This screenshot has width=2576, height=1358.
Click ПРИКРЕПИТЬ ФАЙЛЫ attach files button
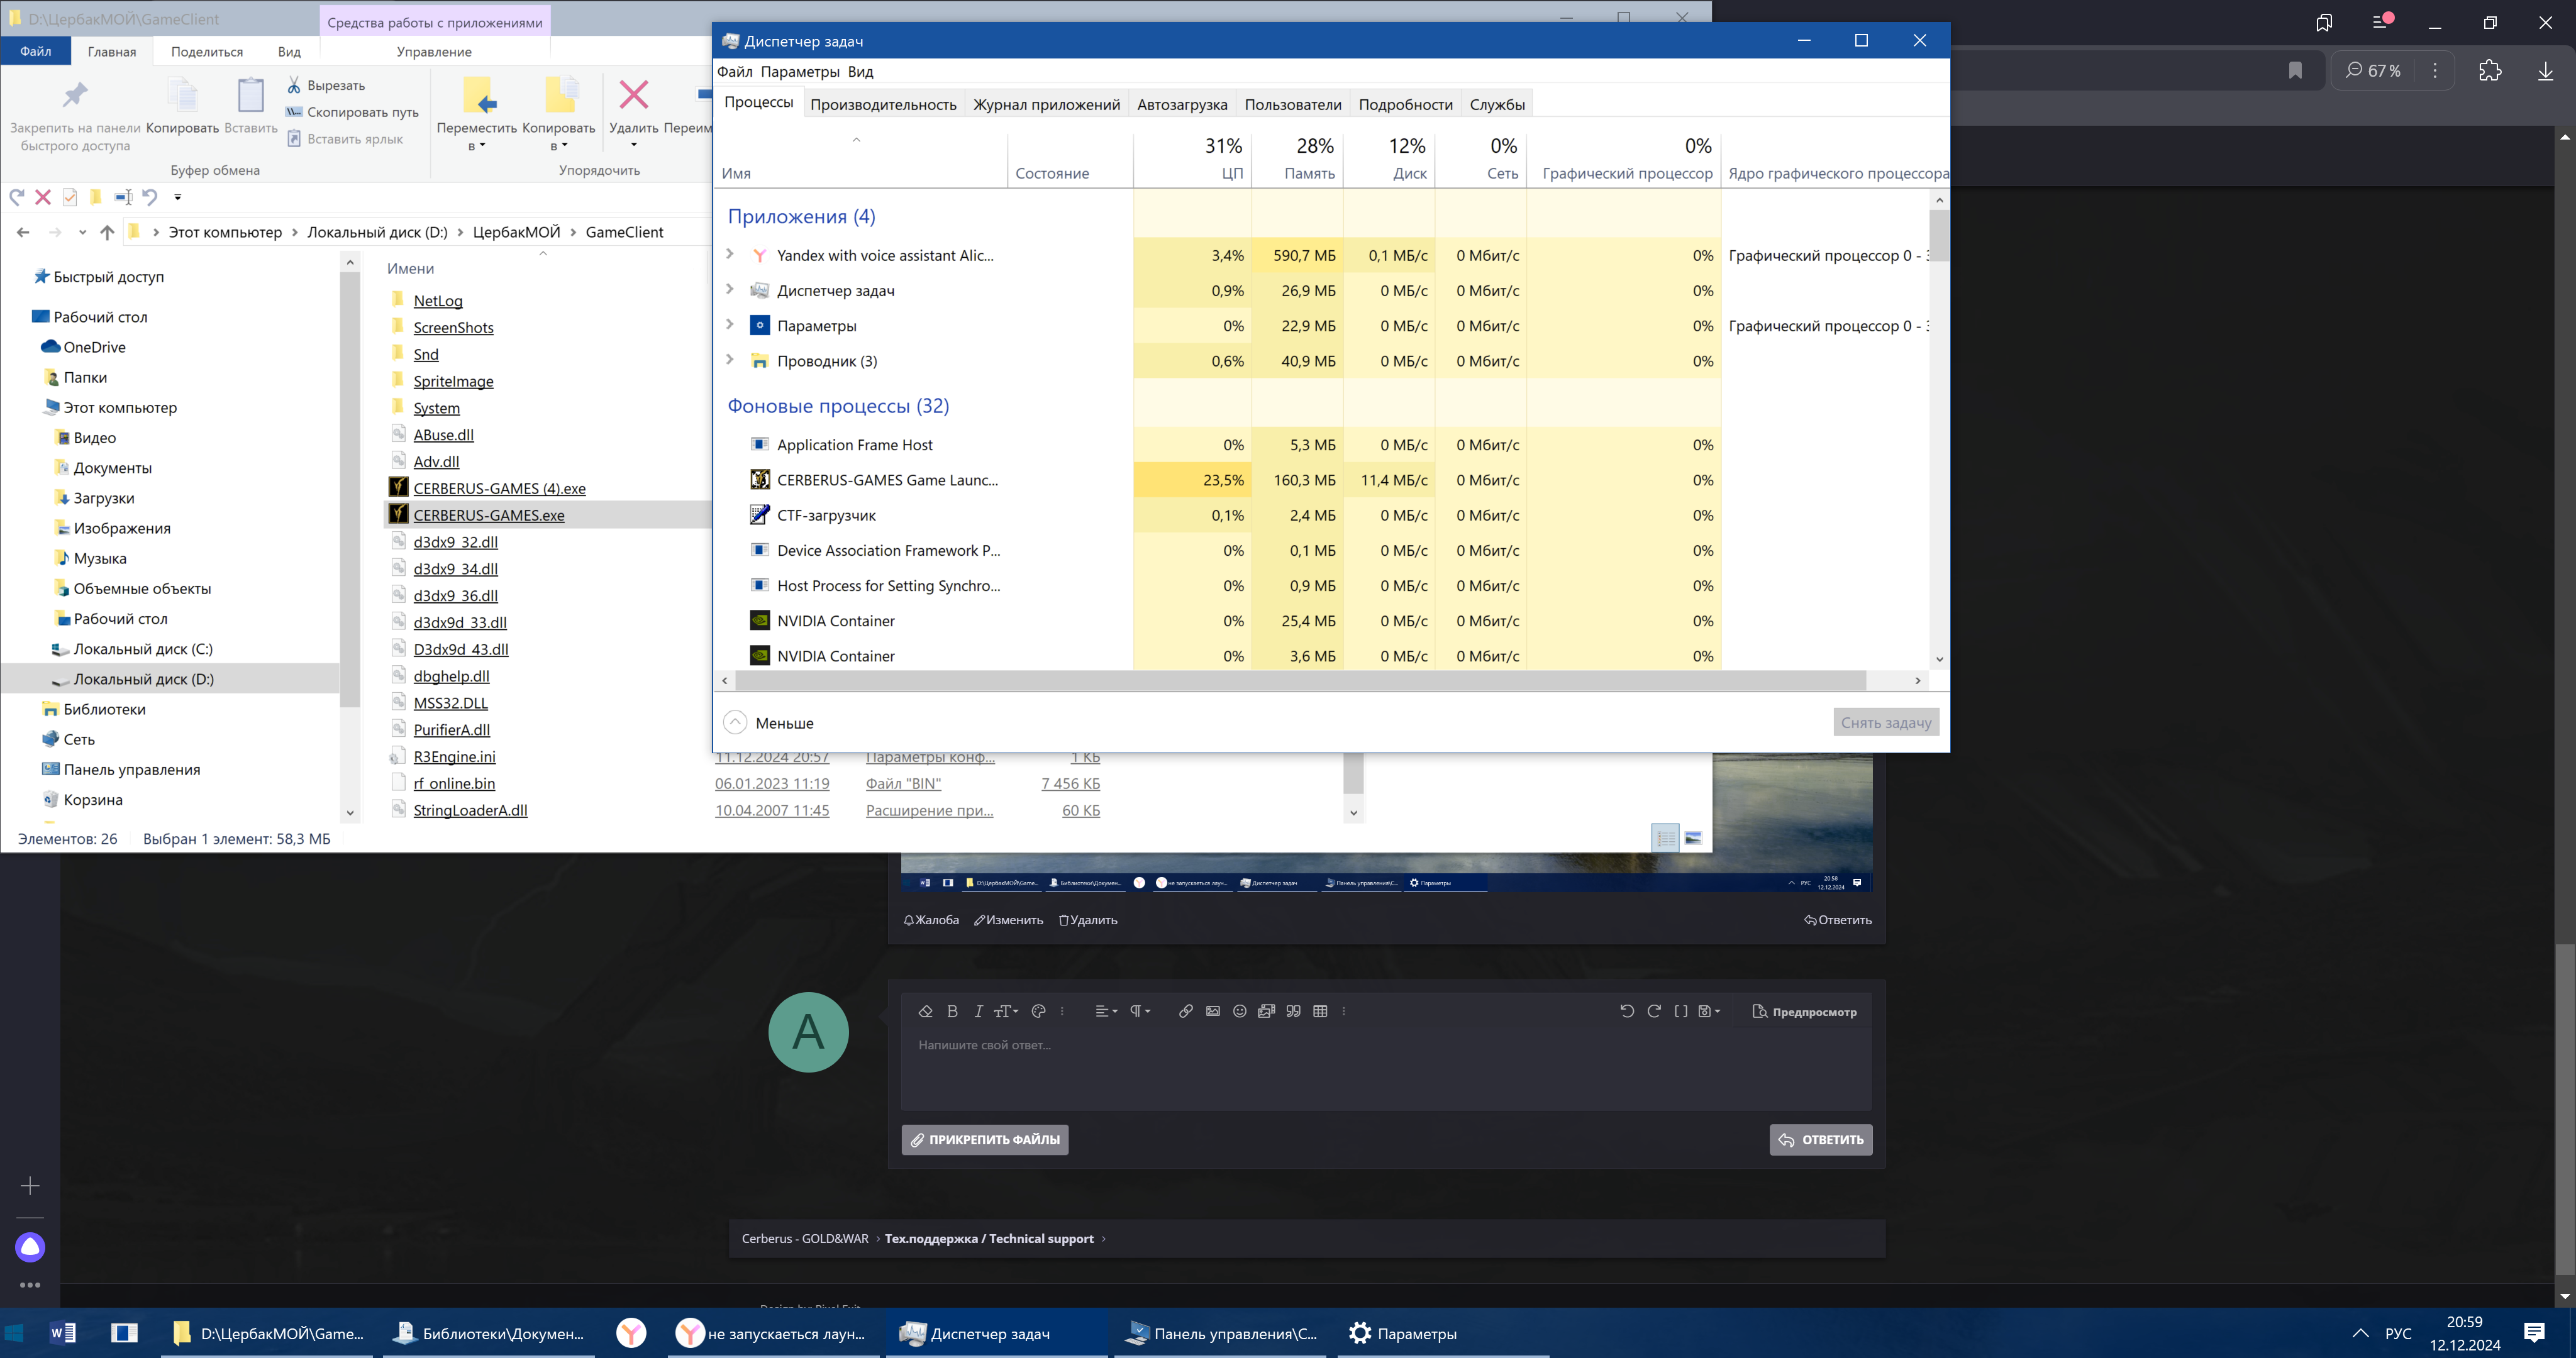click(x=985, y=1140)
